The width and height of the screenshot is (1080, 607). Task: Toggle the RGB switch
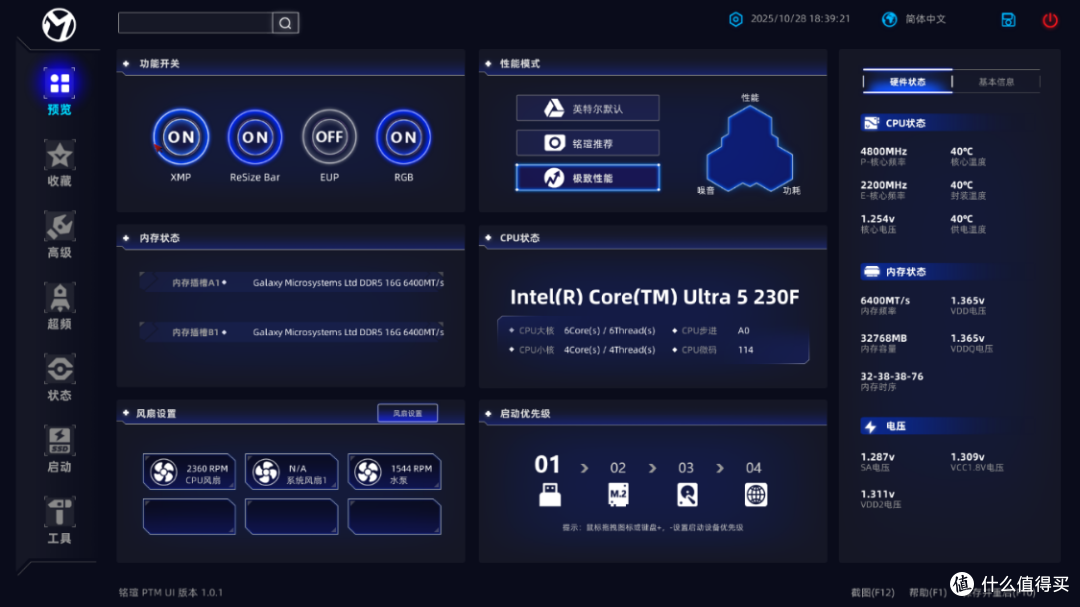pos(404,137)
